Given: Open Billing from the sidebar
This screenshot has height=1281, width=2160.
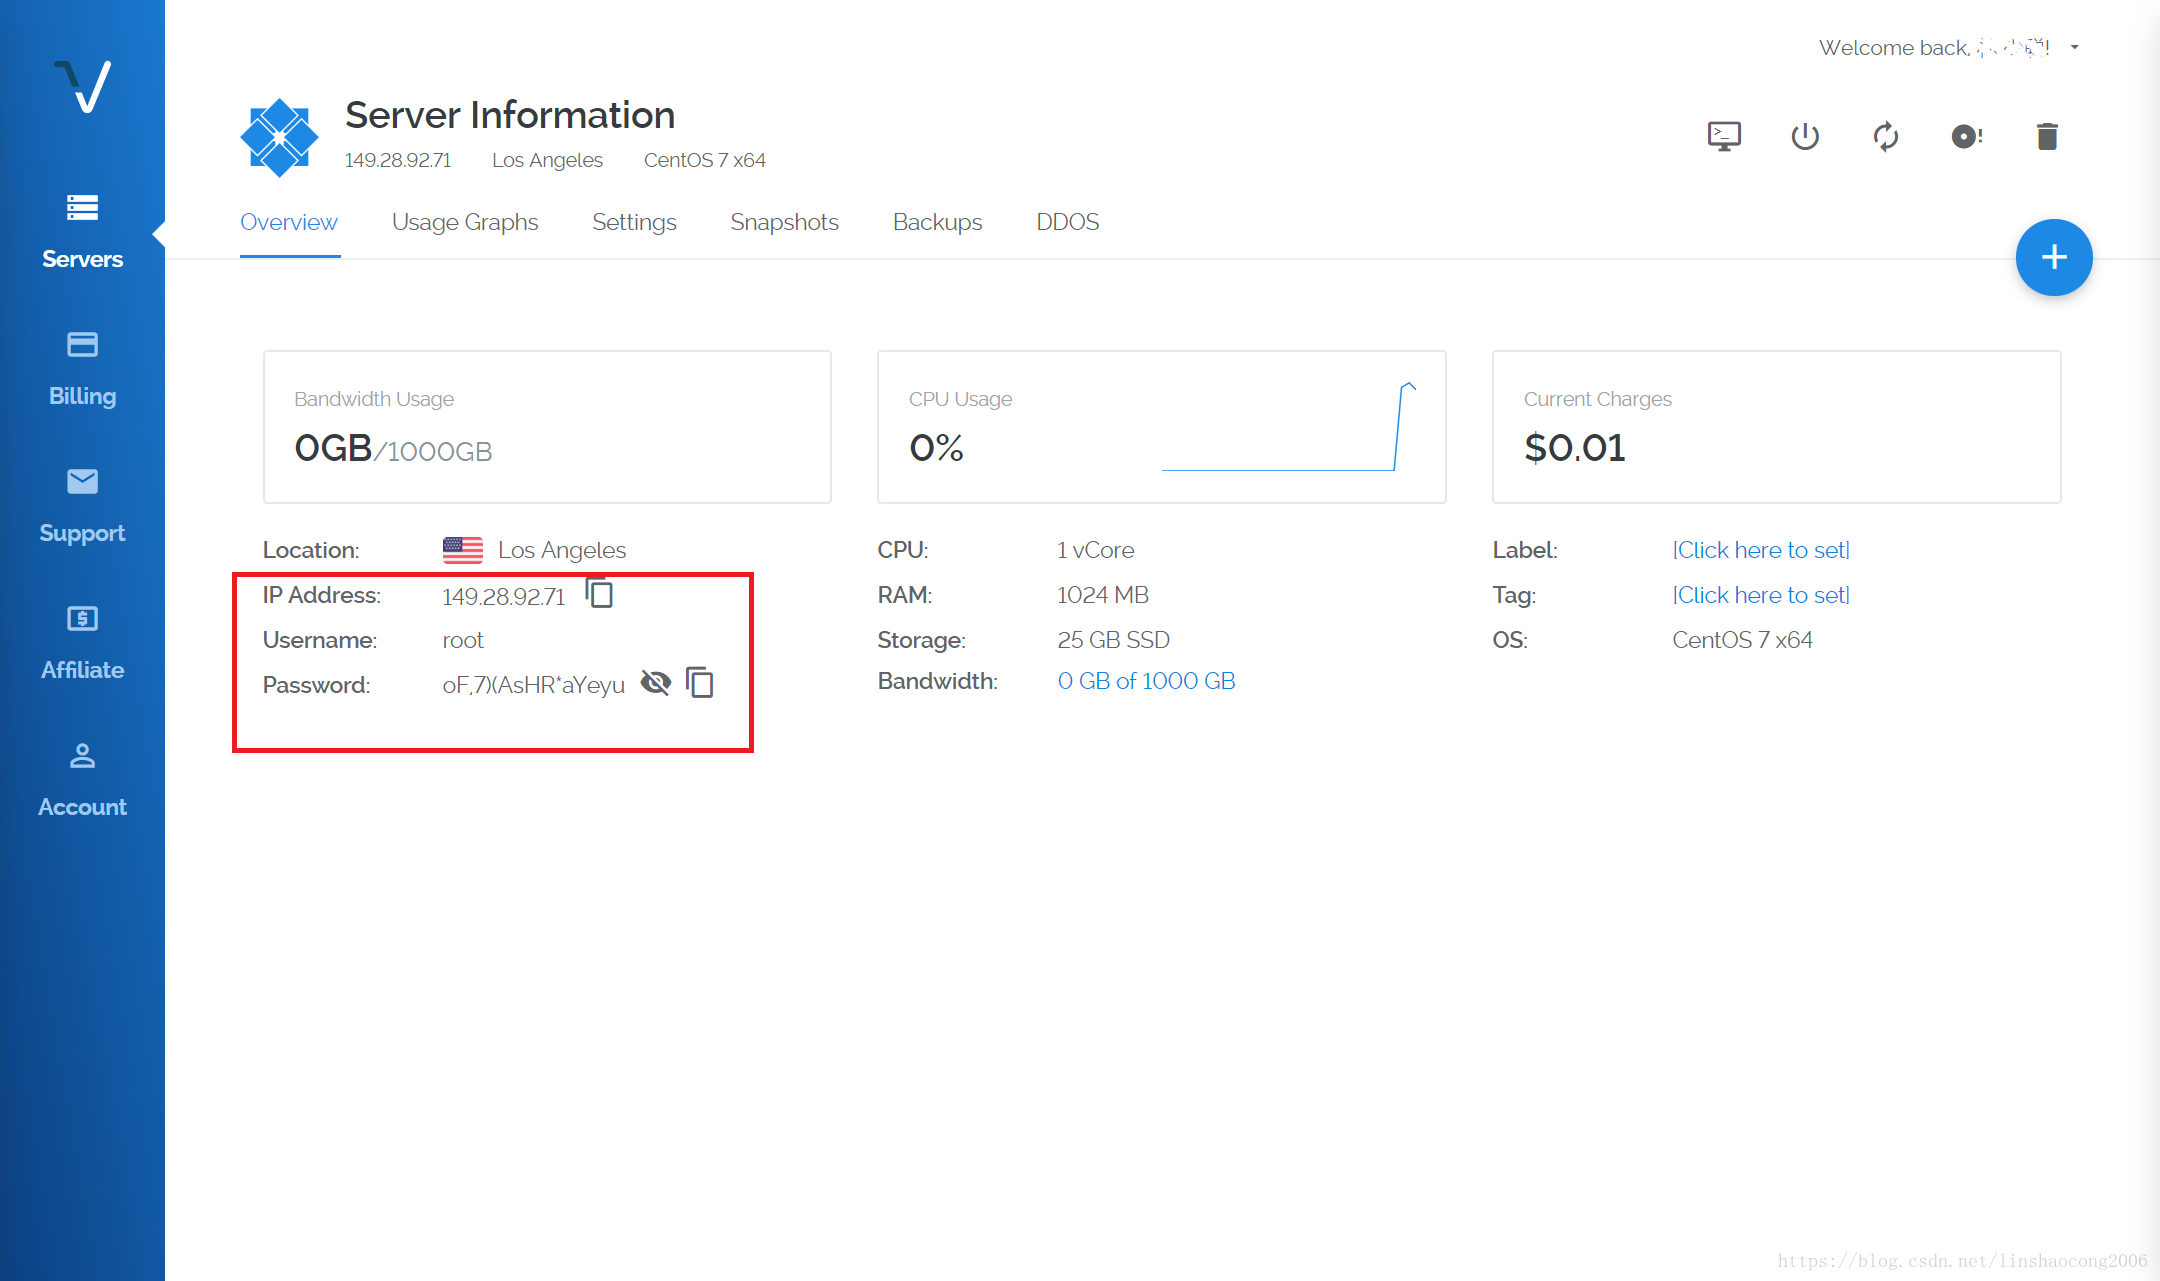Looking at the screenshot, I should coord(82,369).
